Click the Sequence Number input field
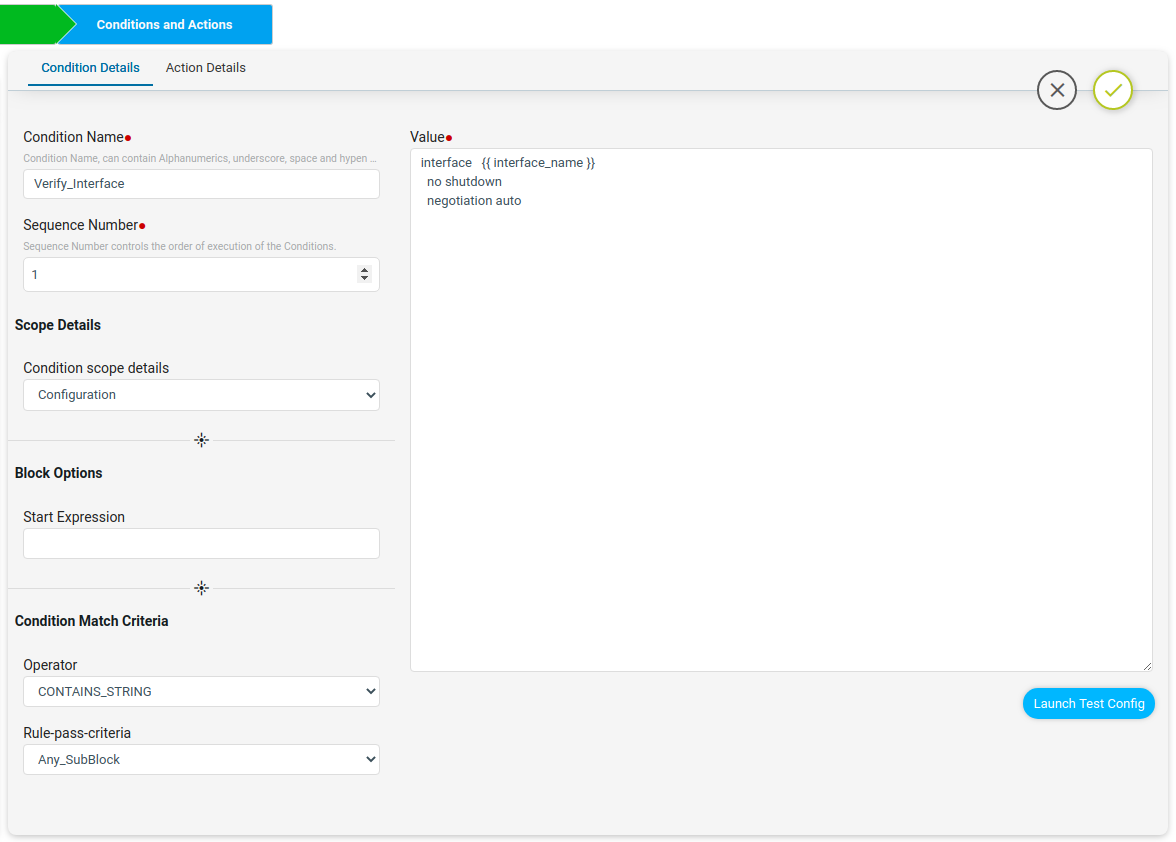1176x842 pixels. click(x=201, y=274)
